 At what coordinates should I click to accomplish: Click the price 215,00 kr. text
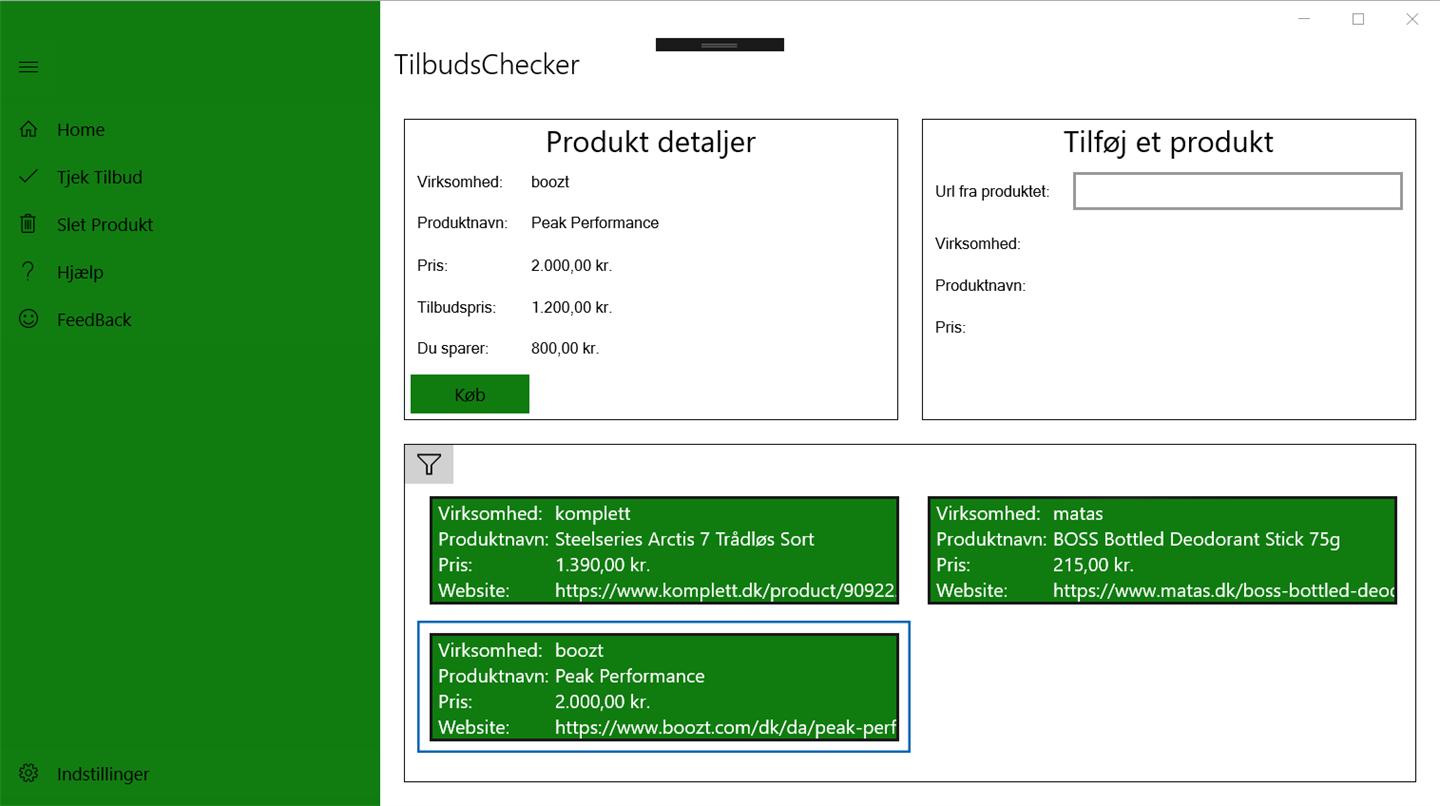tap(1093, 565)
